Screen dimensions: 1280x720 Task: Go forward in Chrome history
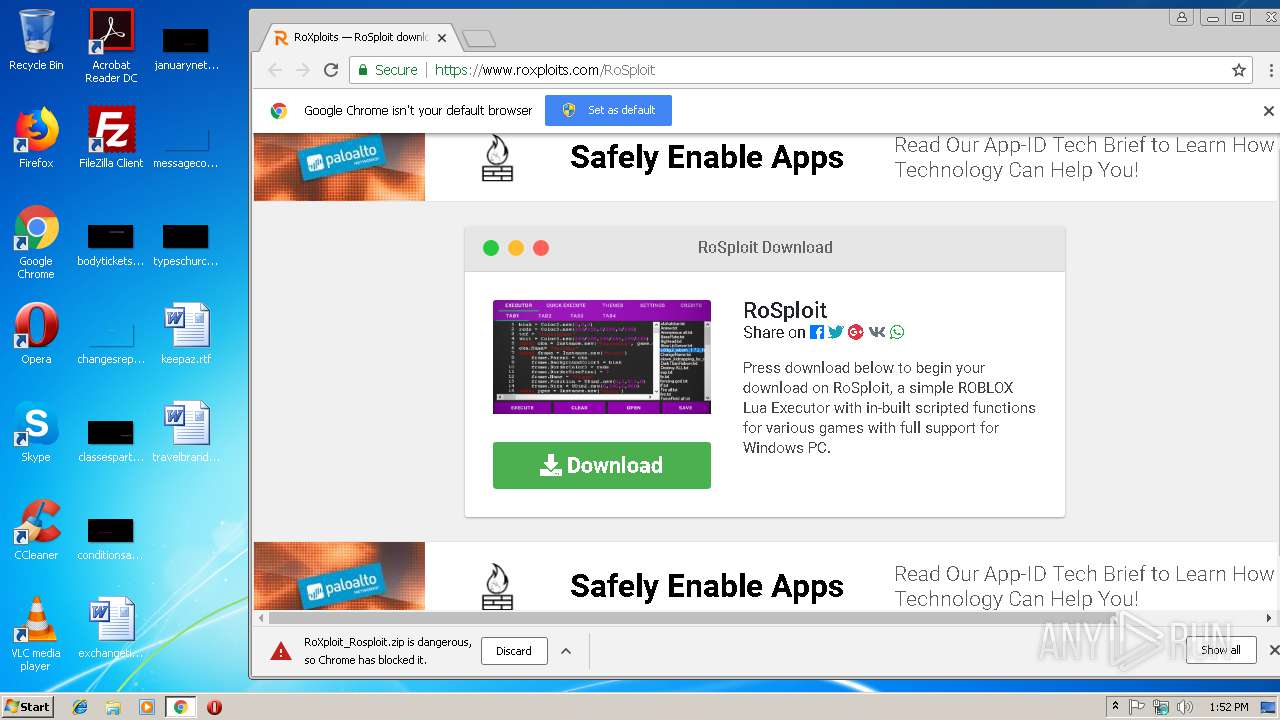pyautogui.click(x=303, y=70)
